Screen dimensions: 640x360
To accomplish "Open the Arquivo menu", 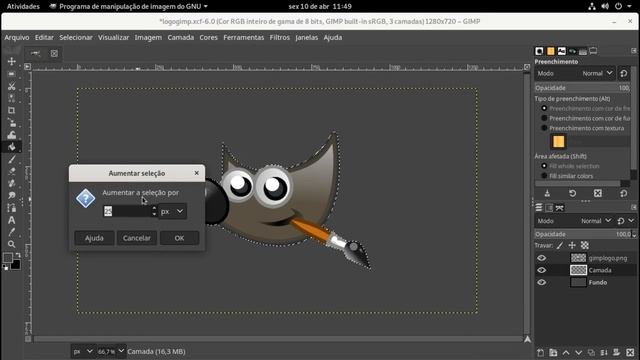I will [17, 38].
